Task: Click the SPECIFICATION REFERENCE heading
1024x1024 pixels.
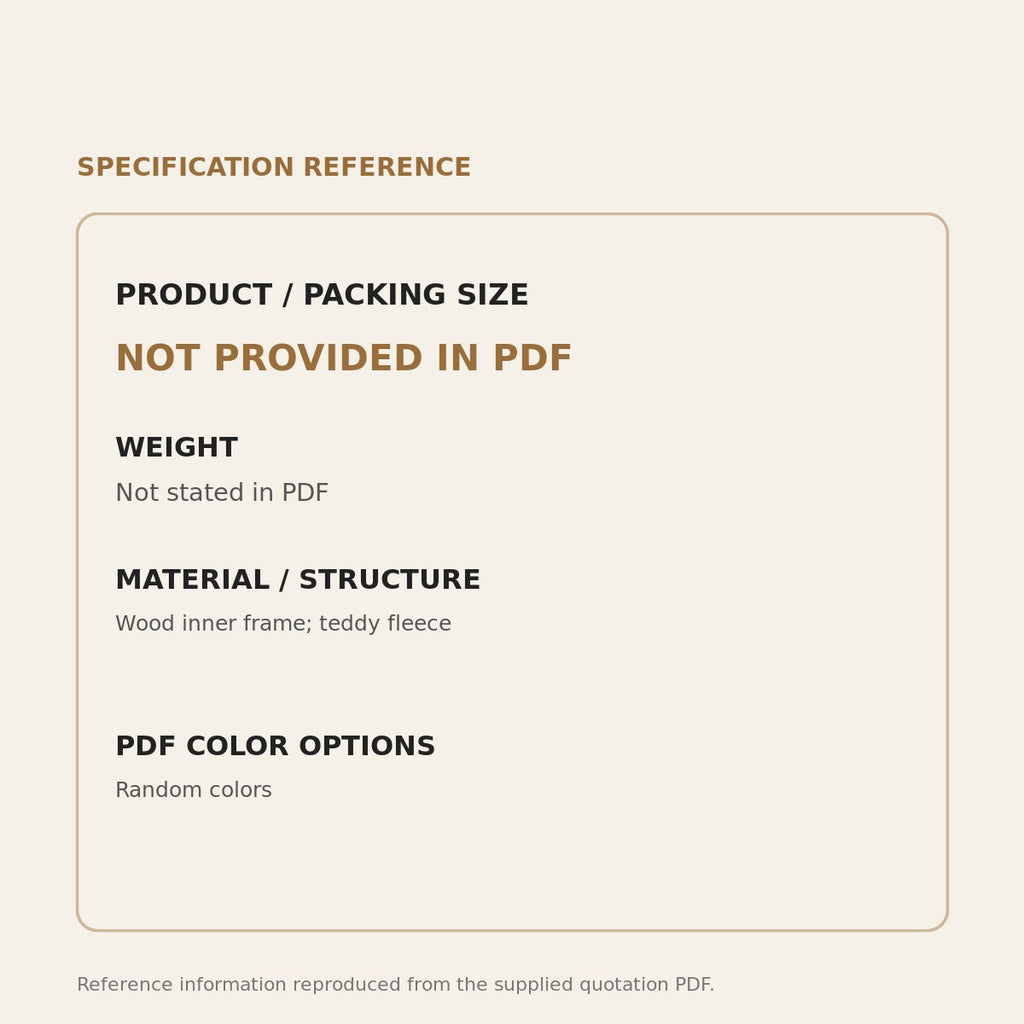Action: pos(274,167)
